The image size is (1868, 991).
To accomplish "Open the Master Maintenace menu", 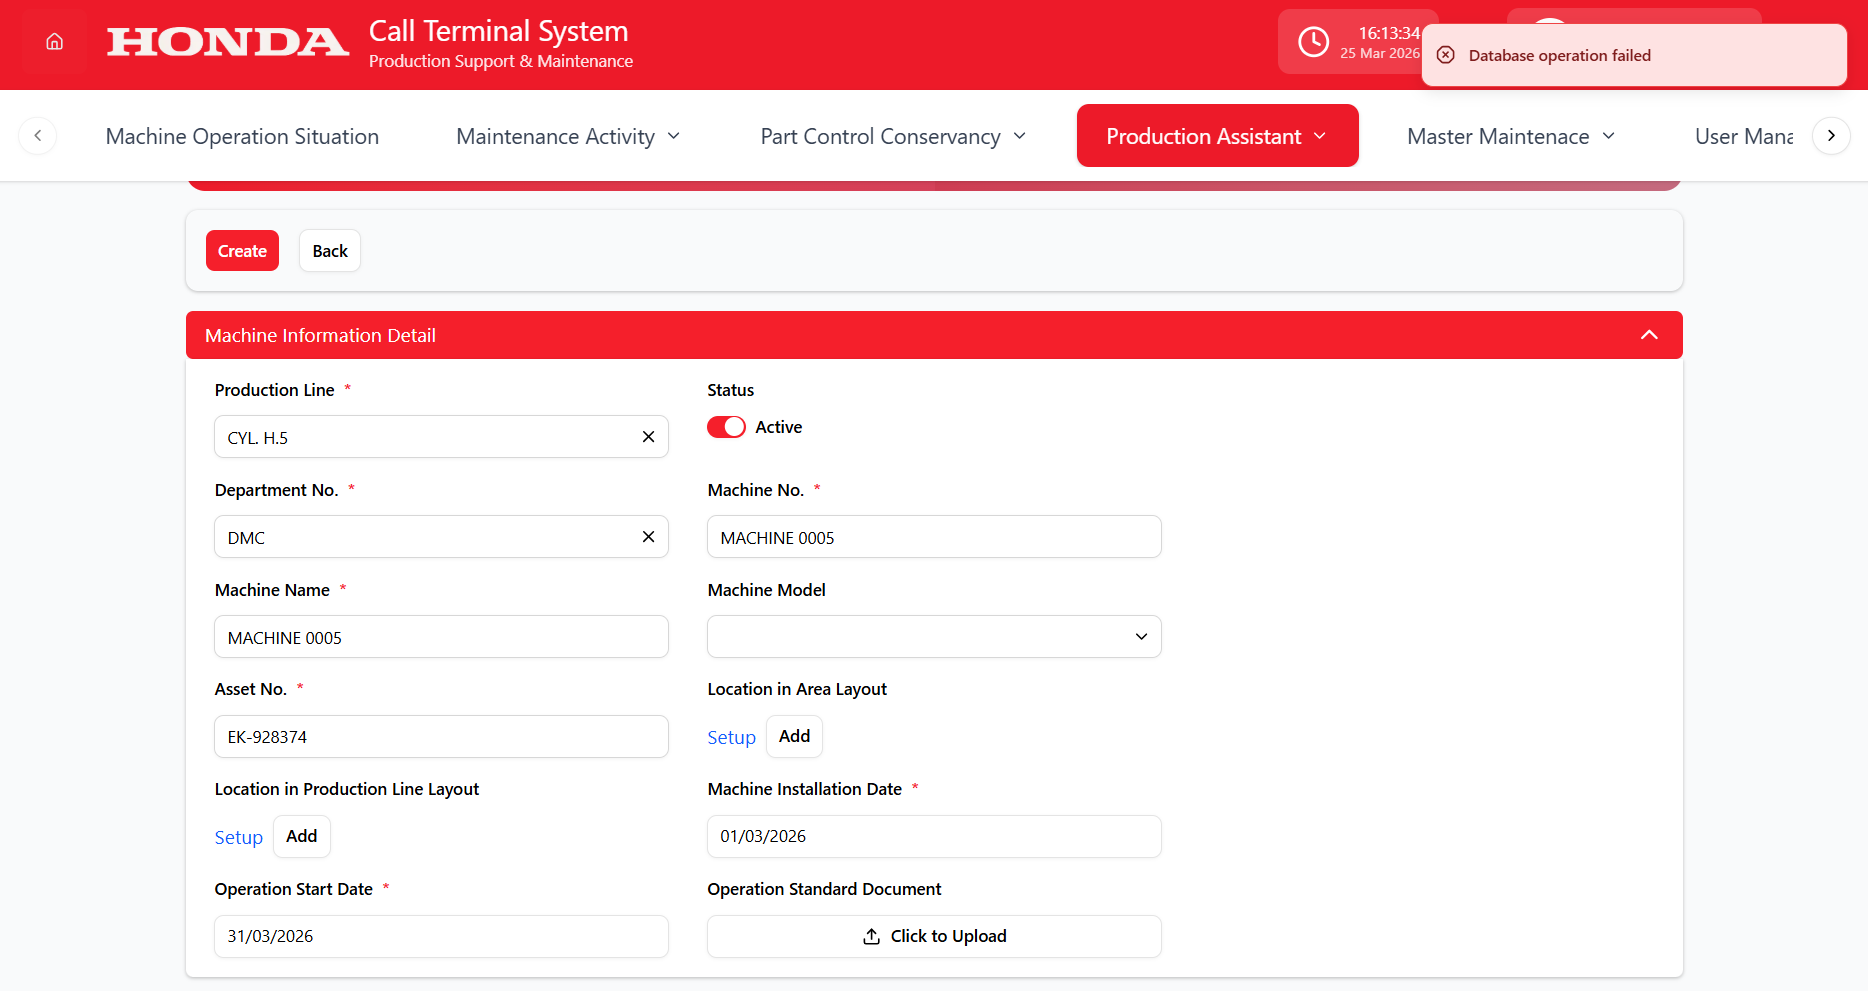I will pyautogui.click(x=1510, y=136).
